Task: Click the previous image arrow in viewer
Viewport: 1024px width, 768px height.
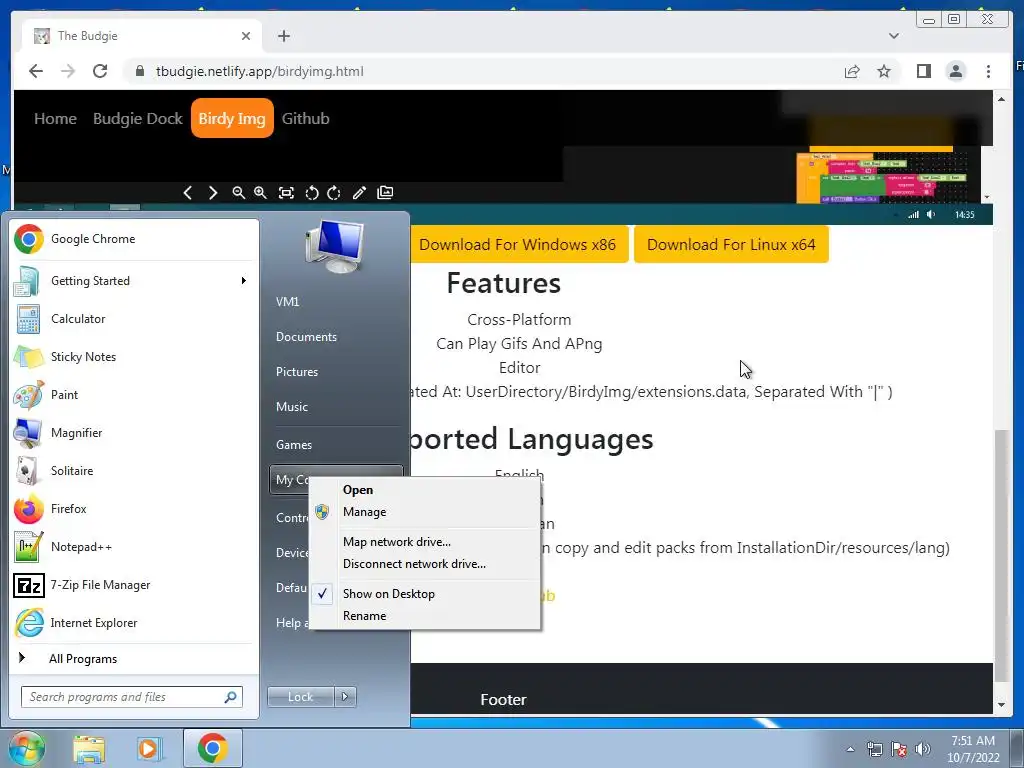Action: pyautogui.click(x=188, y=193)
